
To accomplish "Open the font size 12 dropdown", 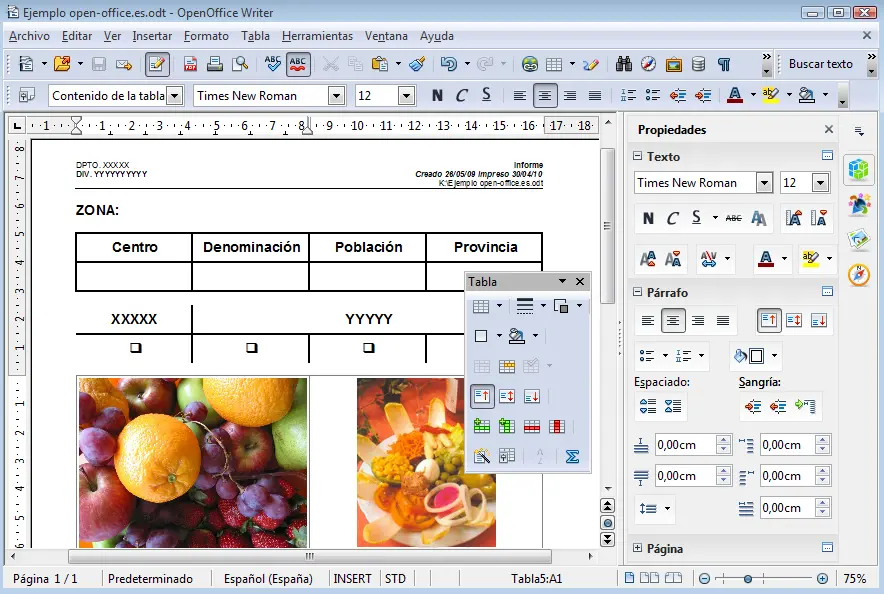I will [x=405, y=95].
